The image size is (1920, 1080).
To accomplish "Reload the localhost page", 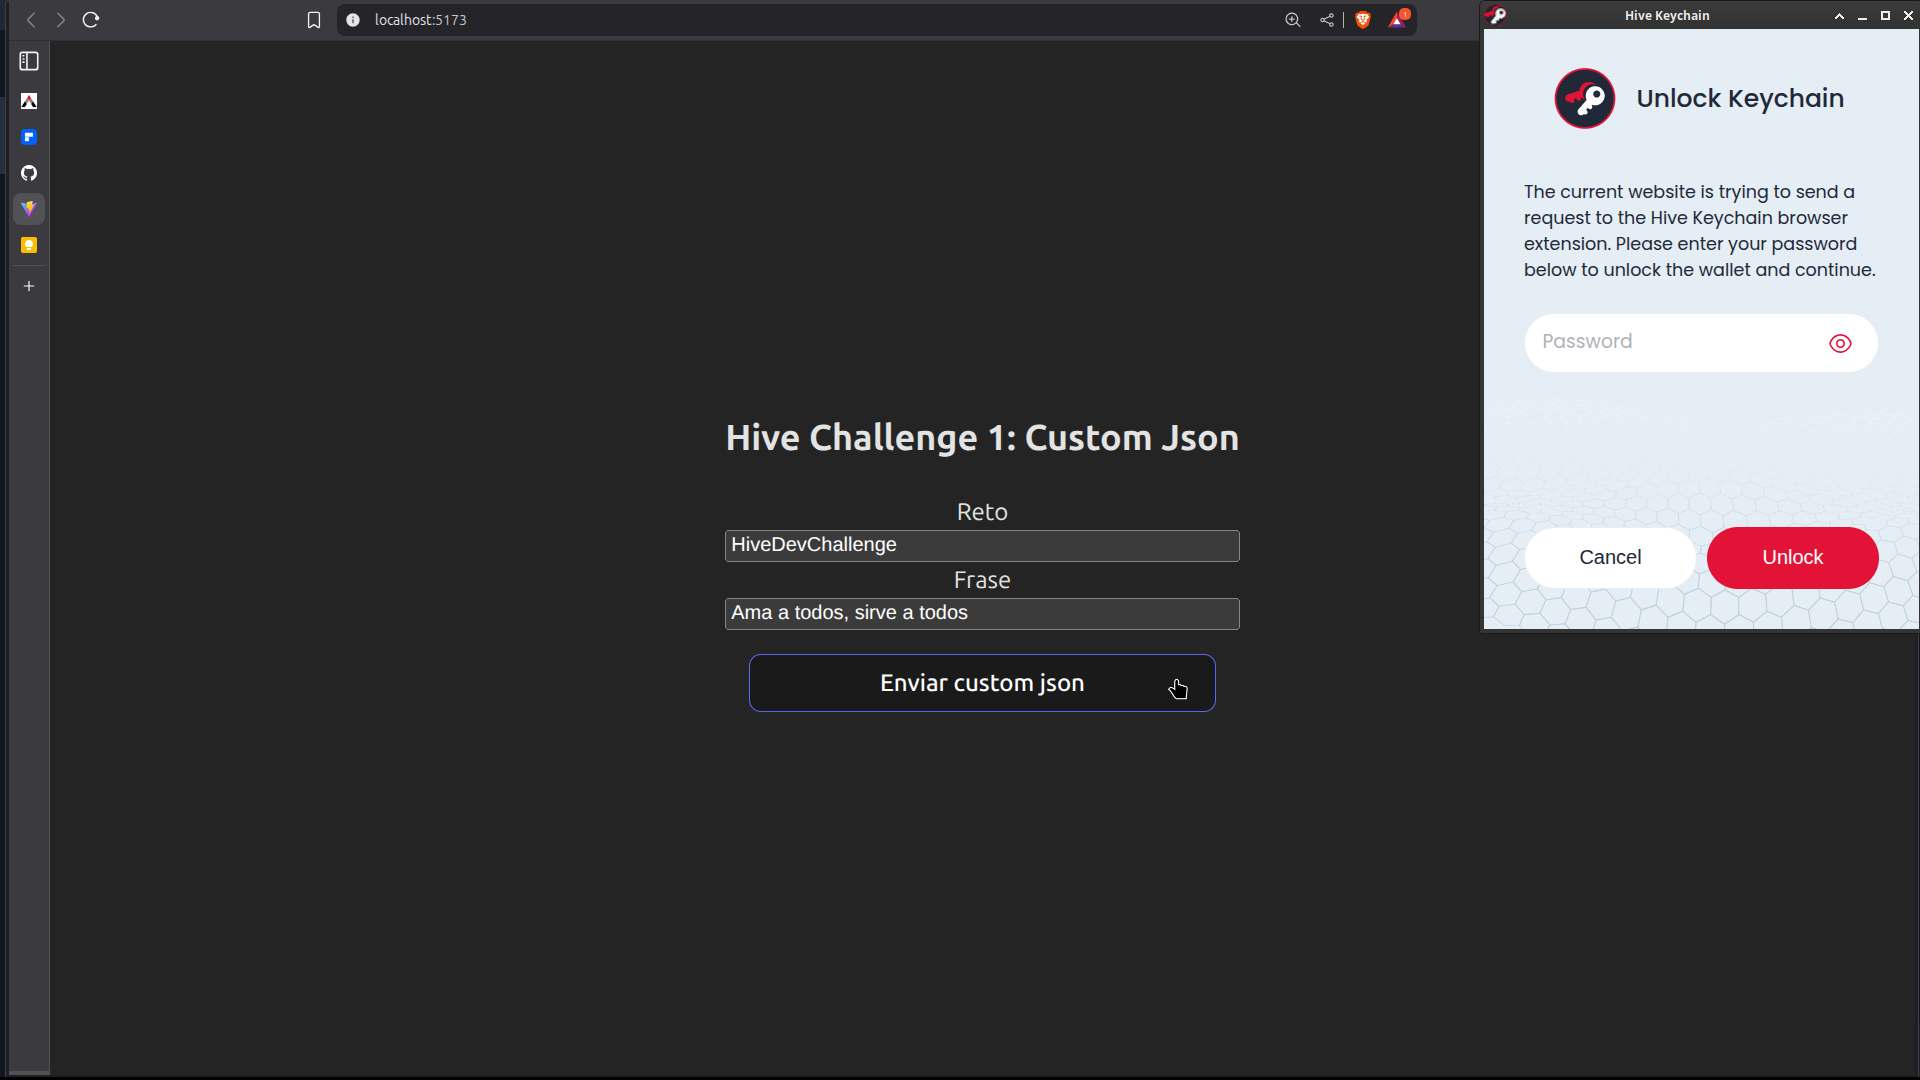I will (x=91, y=20).
